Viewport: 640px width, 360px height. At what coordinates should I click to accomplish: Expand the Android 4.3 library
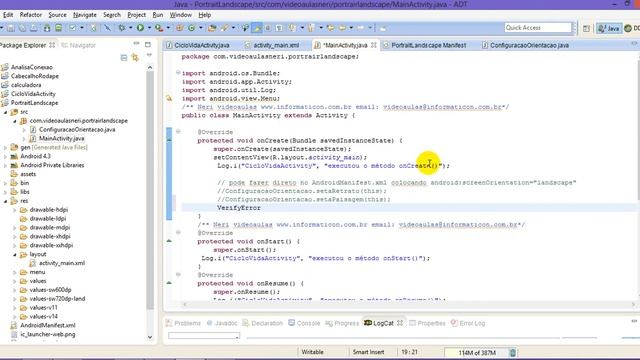6,156
